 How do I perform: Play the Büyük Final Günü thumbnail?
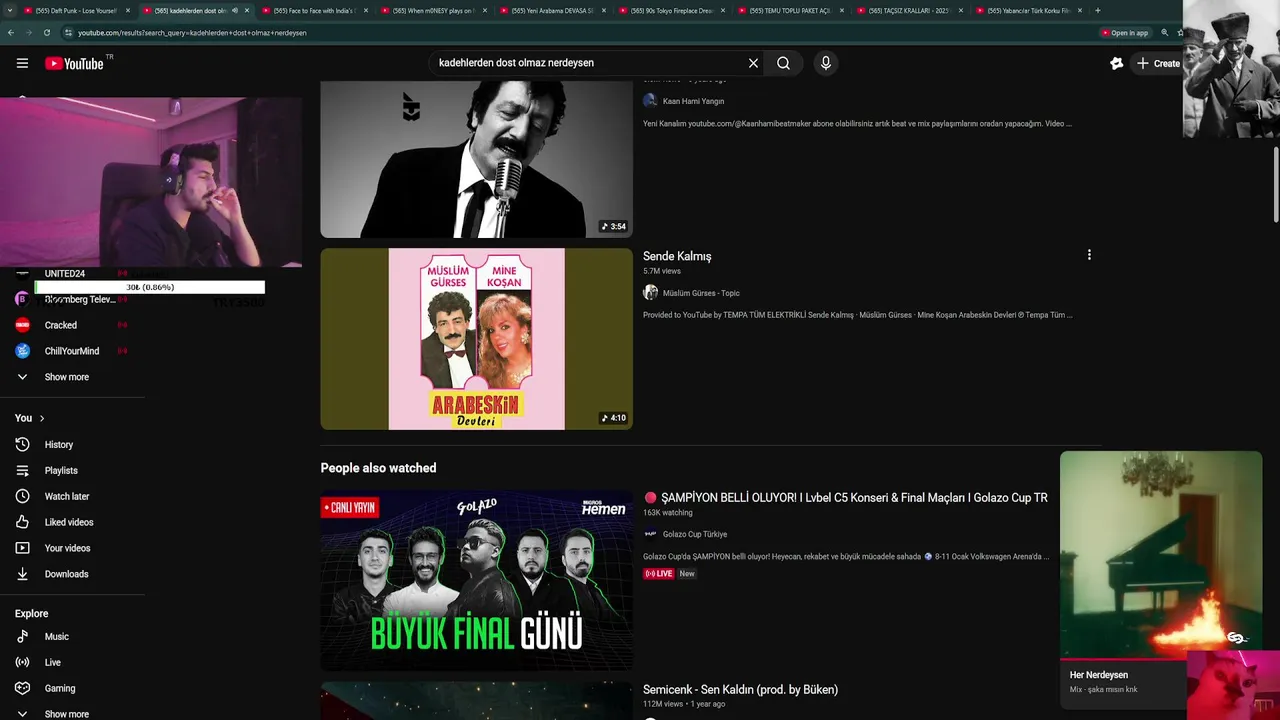point(476,580)
